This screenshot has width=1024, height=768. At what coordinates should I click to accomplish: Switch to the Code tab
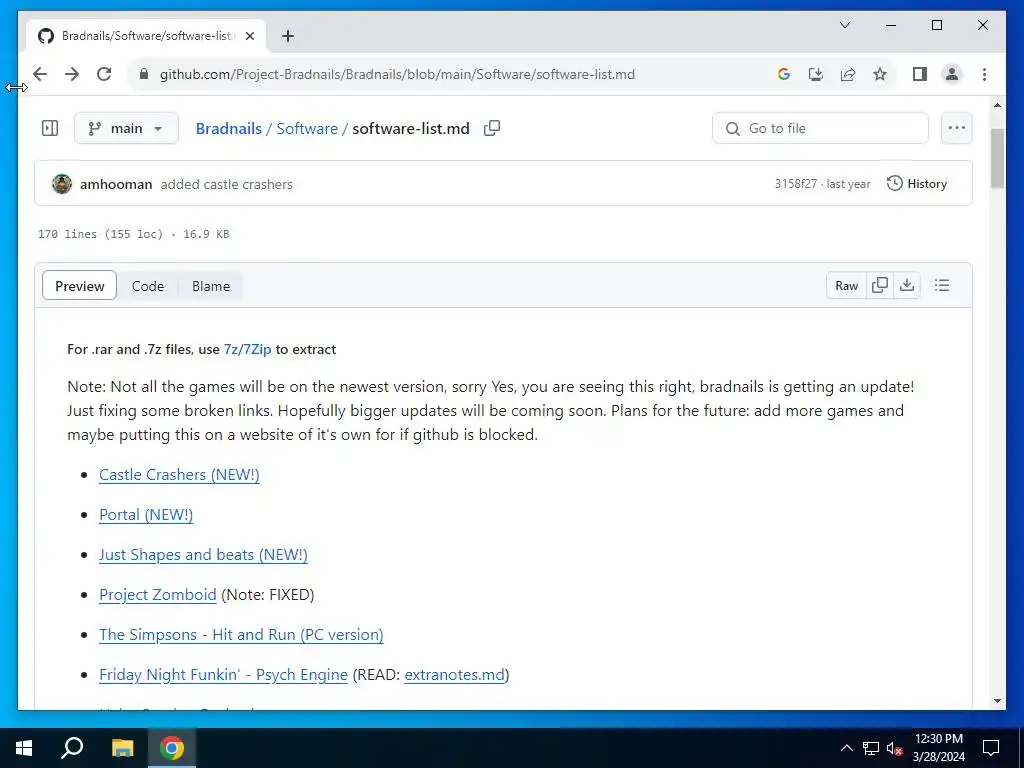(x=148, y=286)
